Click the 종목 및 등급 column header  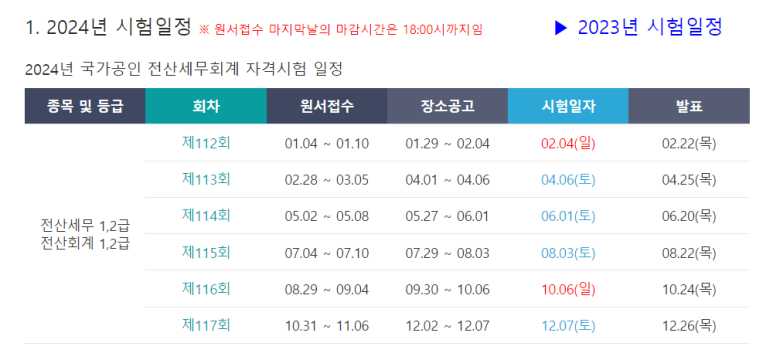85,106
